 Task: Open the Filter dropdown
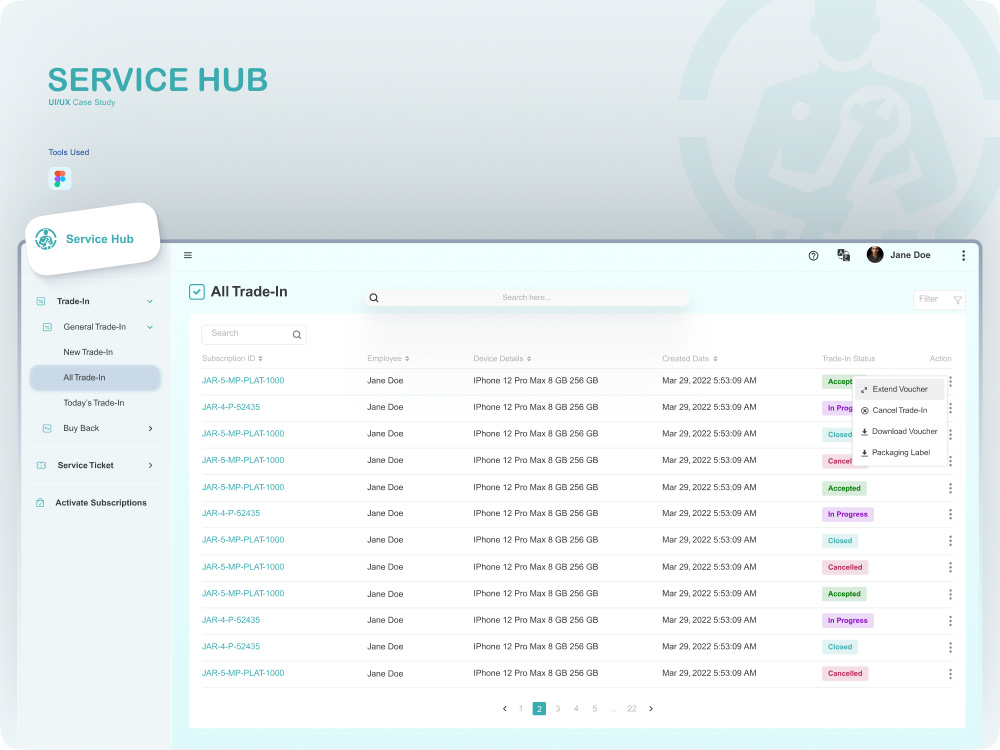[939, 300]
